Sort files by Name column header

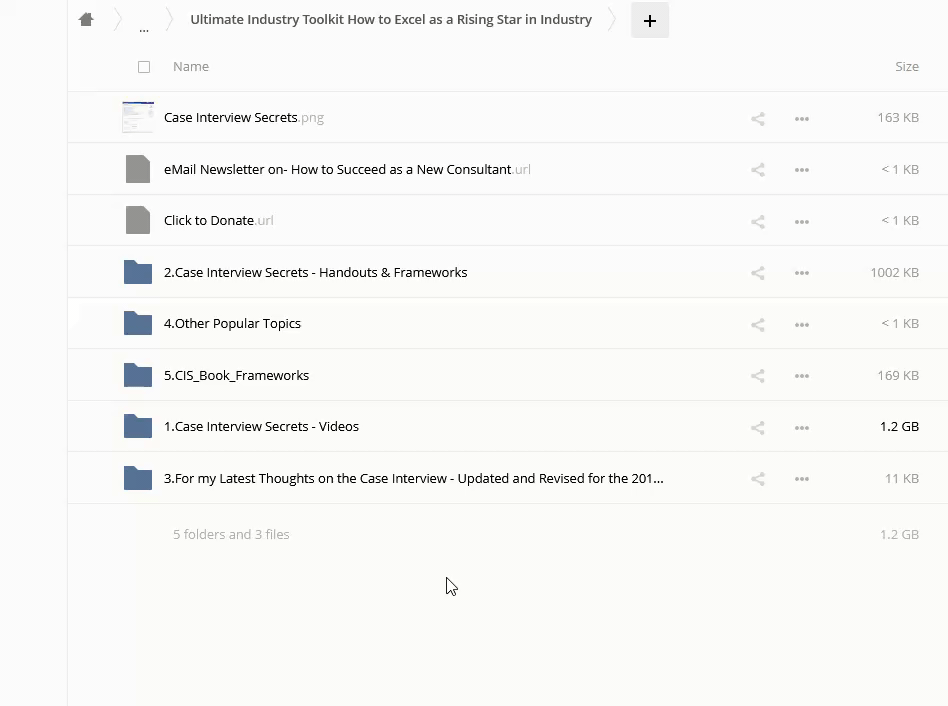tap(191, 67)
